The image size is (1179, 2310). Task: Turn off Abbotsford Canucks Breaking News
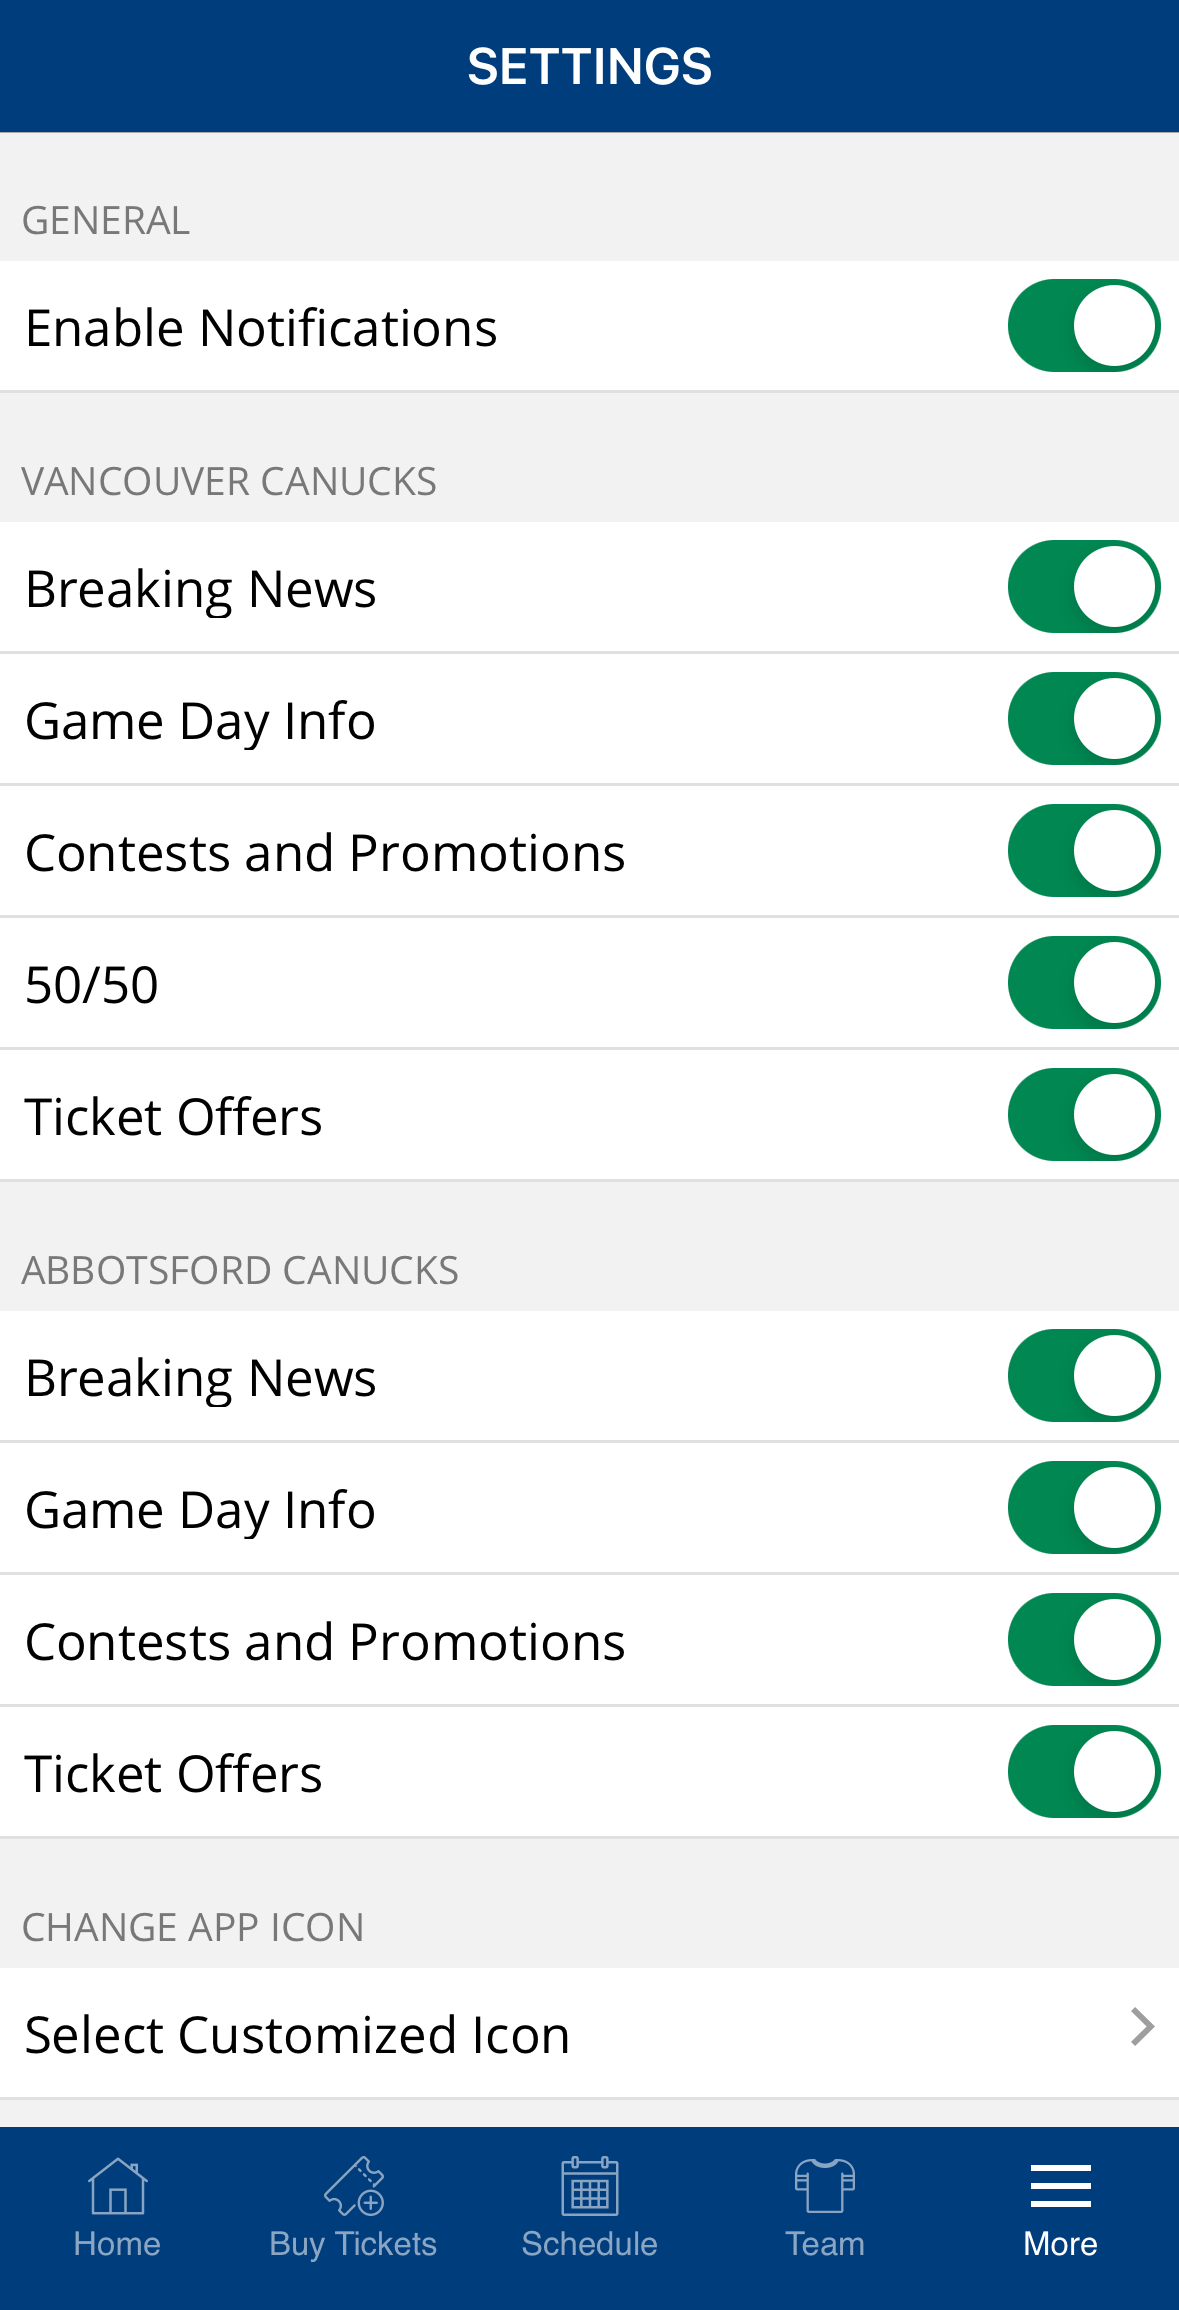1084,1376
